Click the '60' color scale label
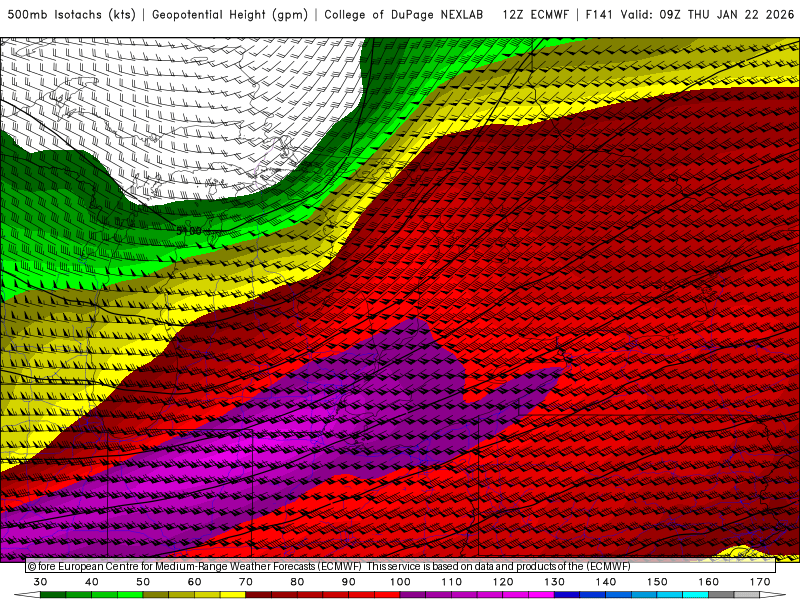The width and height of the screenshot is (800, 600). [194, 582]
